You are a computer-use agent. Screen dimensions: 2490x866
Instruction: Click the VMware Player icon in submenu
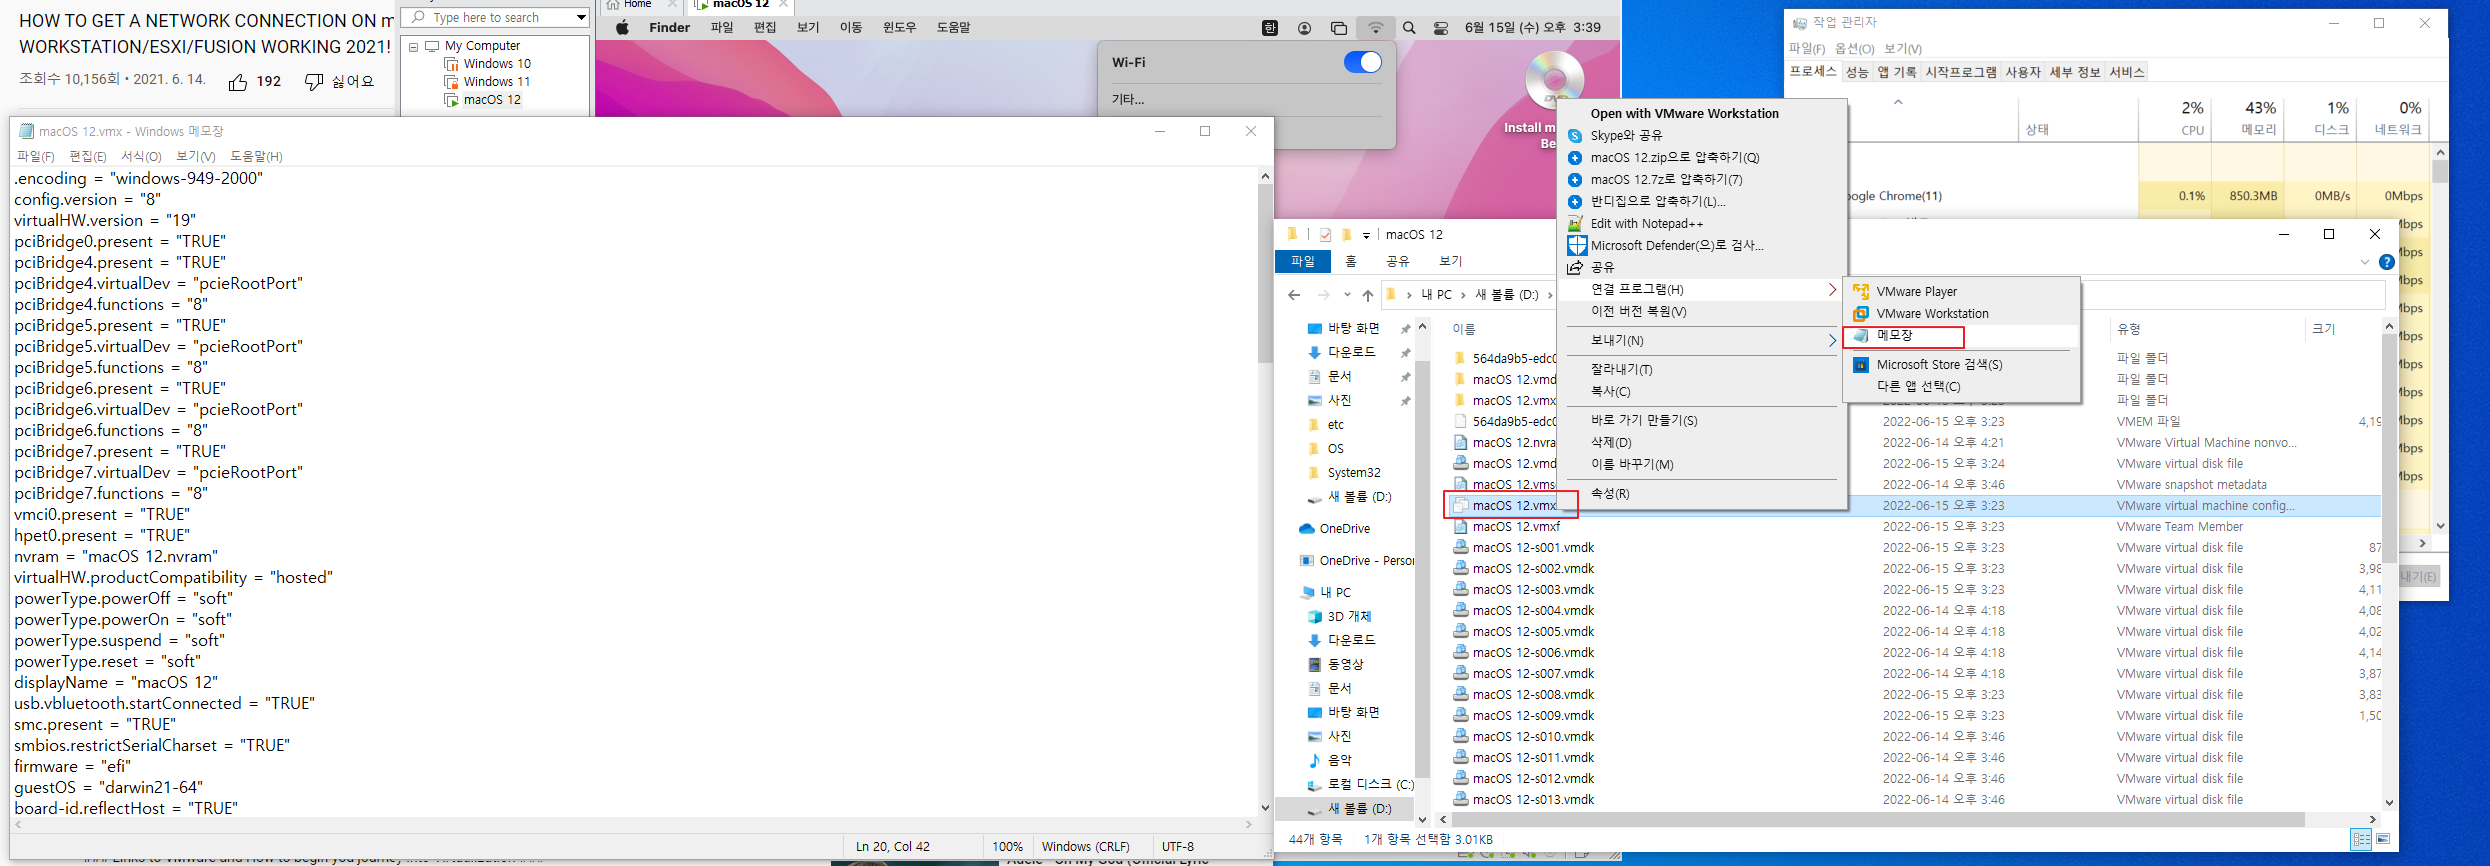[1861, 291]
